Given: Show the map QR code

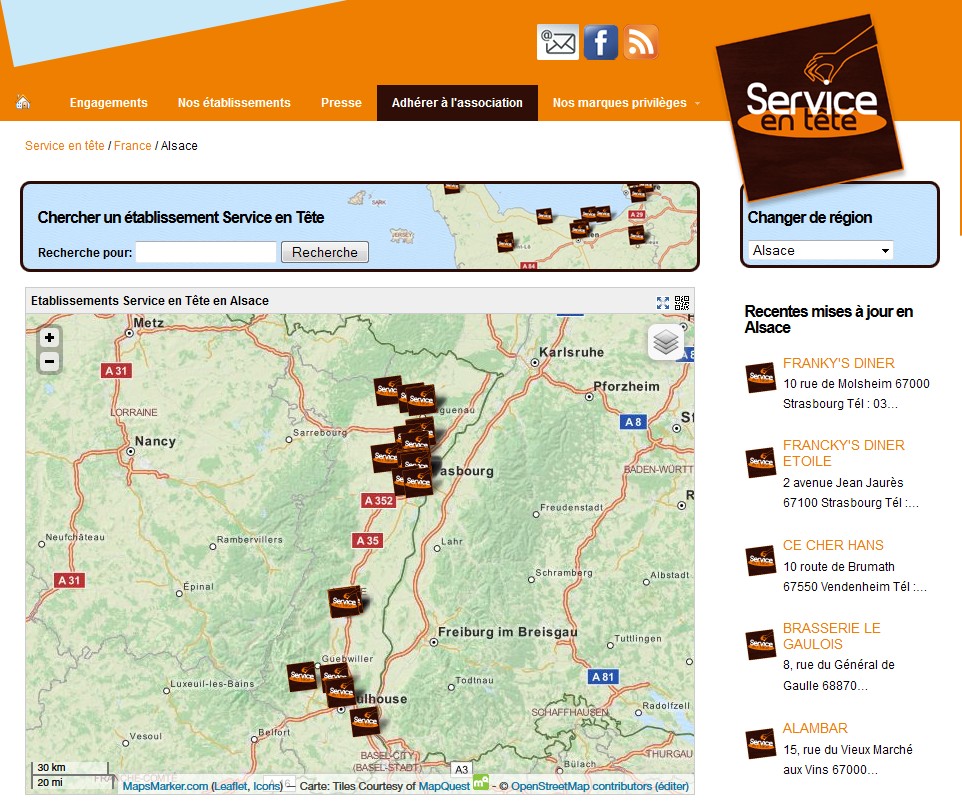Looking at the screenshot, I should click(x=682, y=302).
